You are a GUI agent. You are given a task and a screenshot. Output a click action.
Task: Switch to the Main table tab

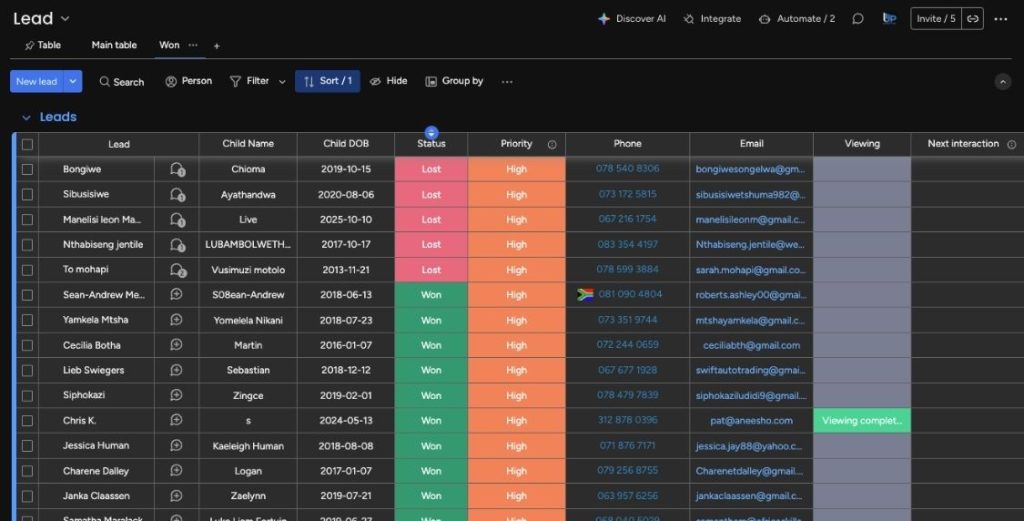114,45
